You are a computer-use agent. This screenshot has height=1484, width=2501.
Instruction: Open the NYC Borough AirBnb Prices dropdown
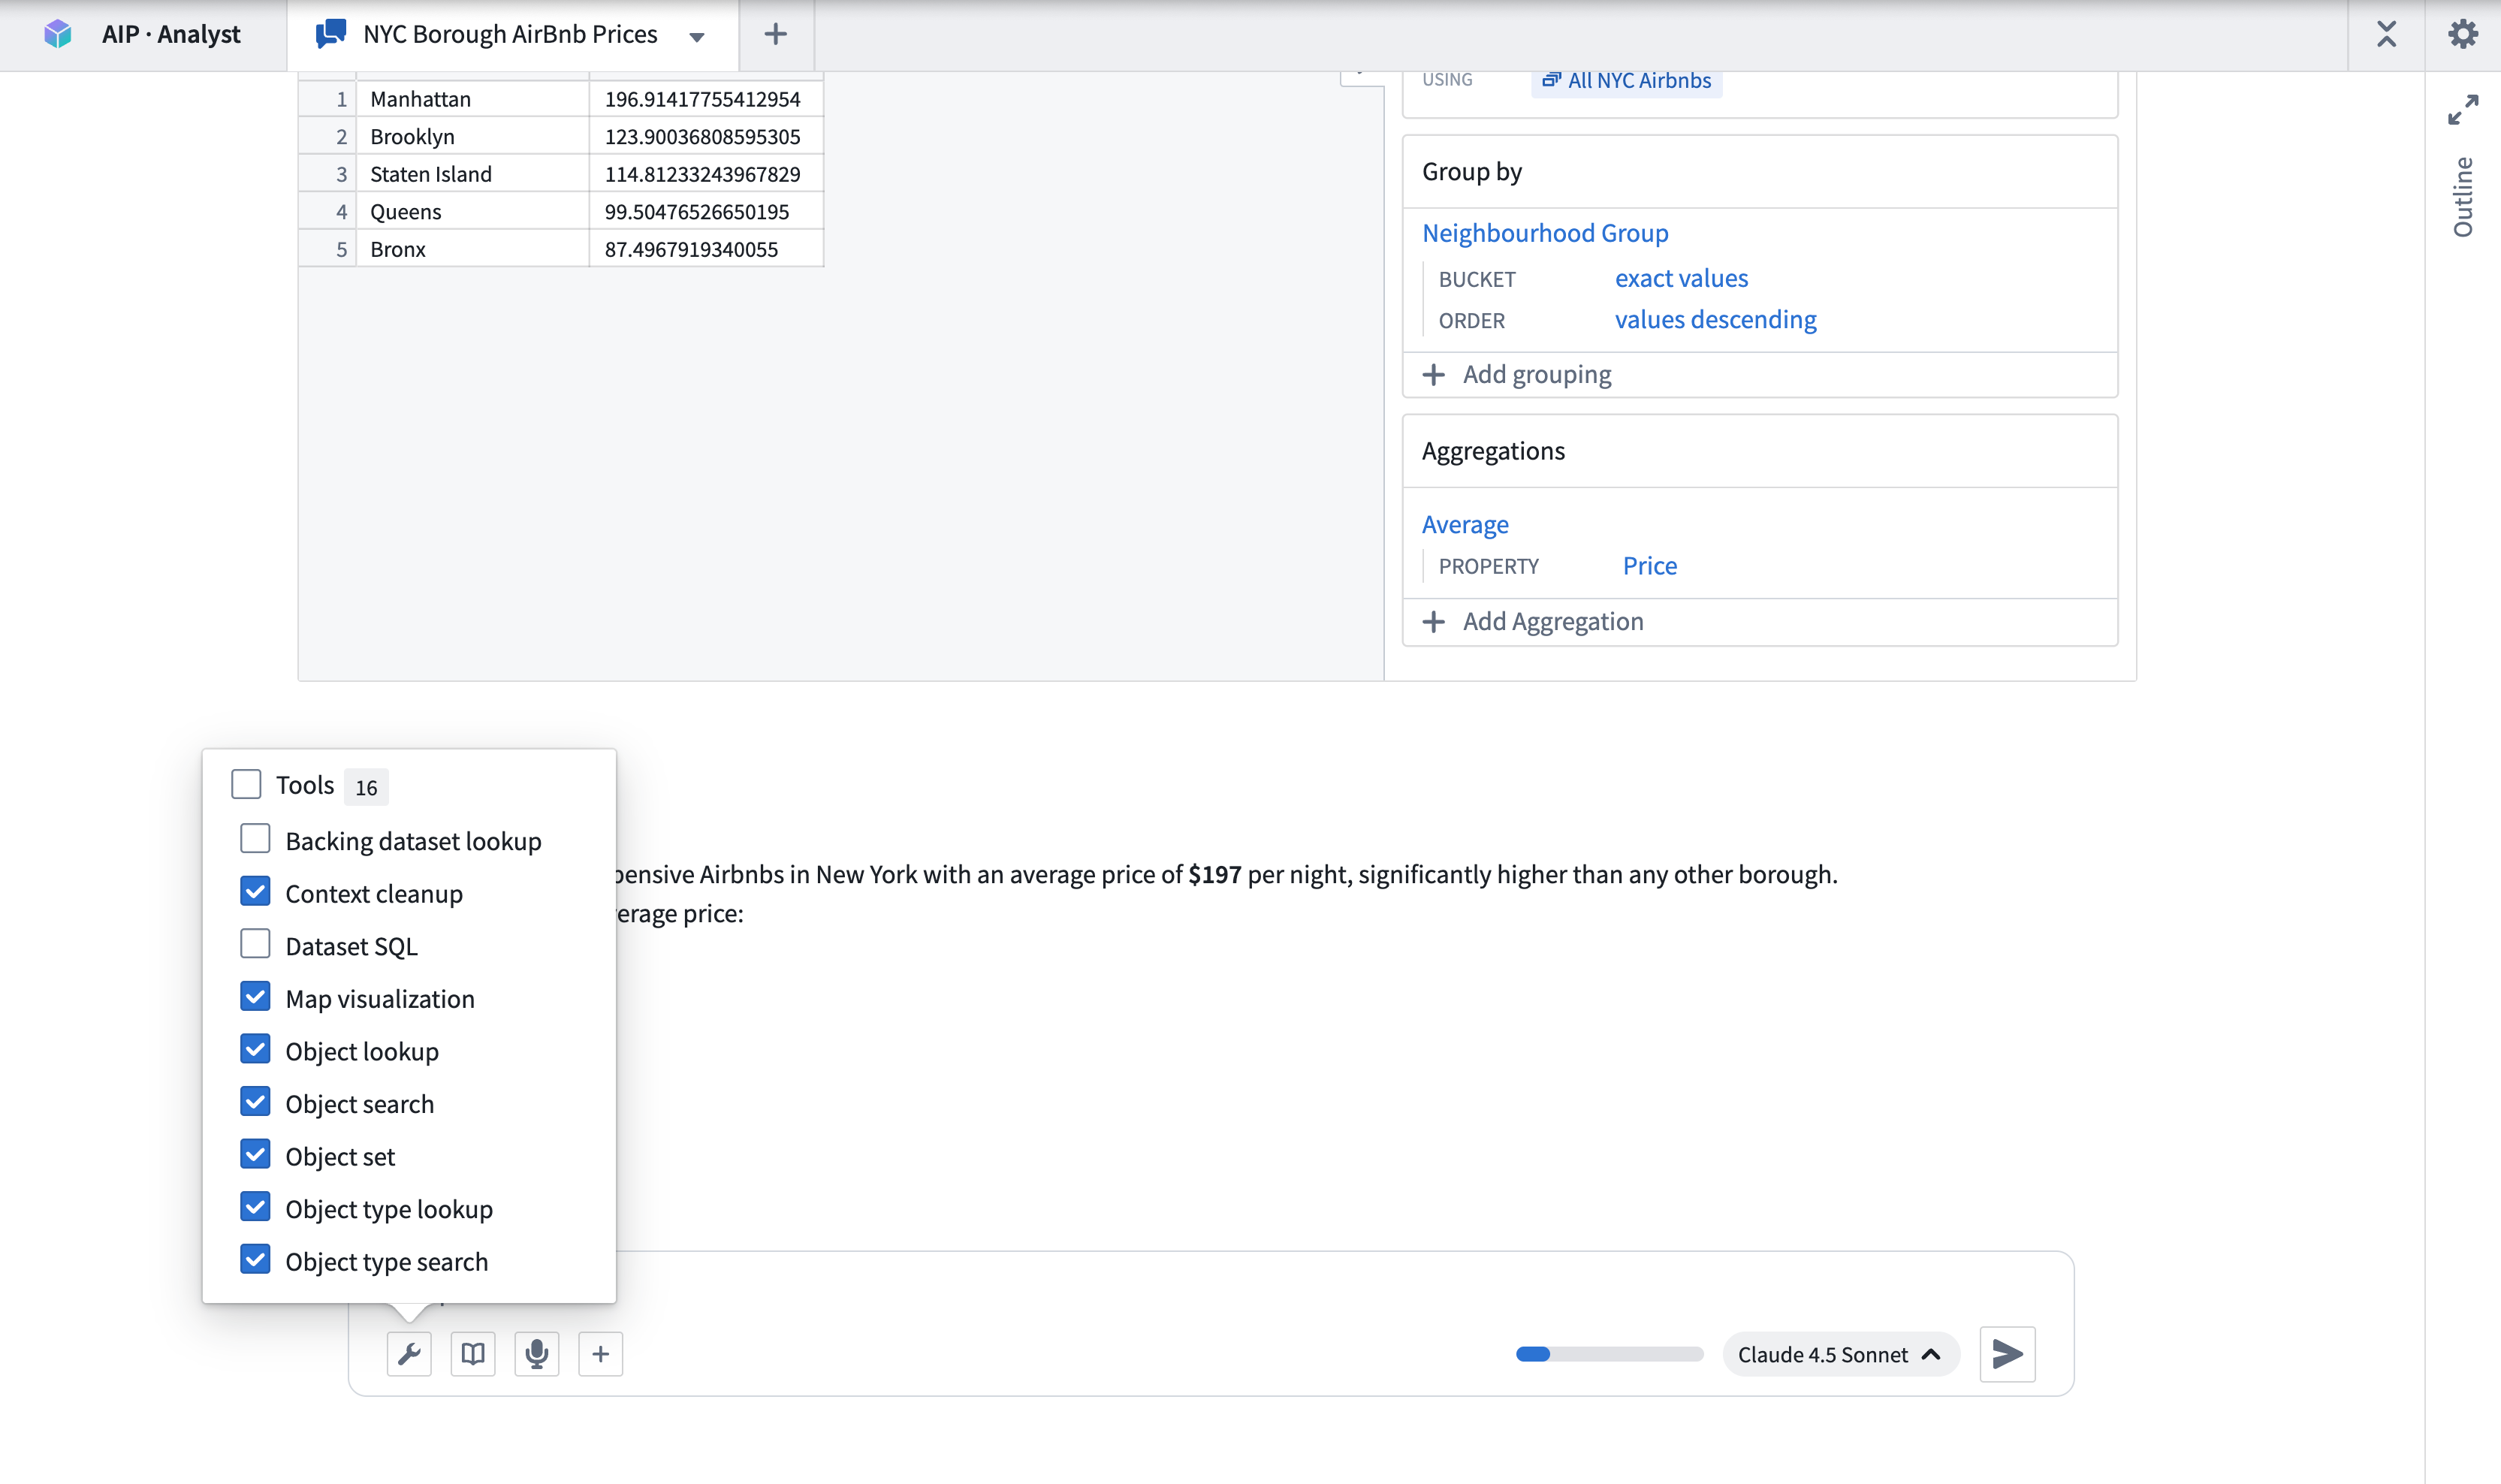(x=696, y=35)
